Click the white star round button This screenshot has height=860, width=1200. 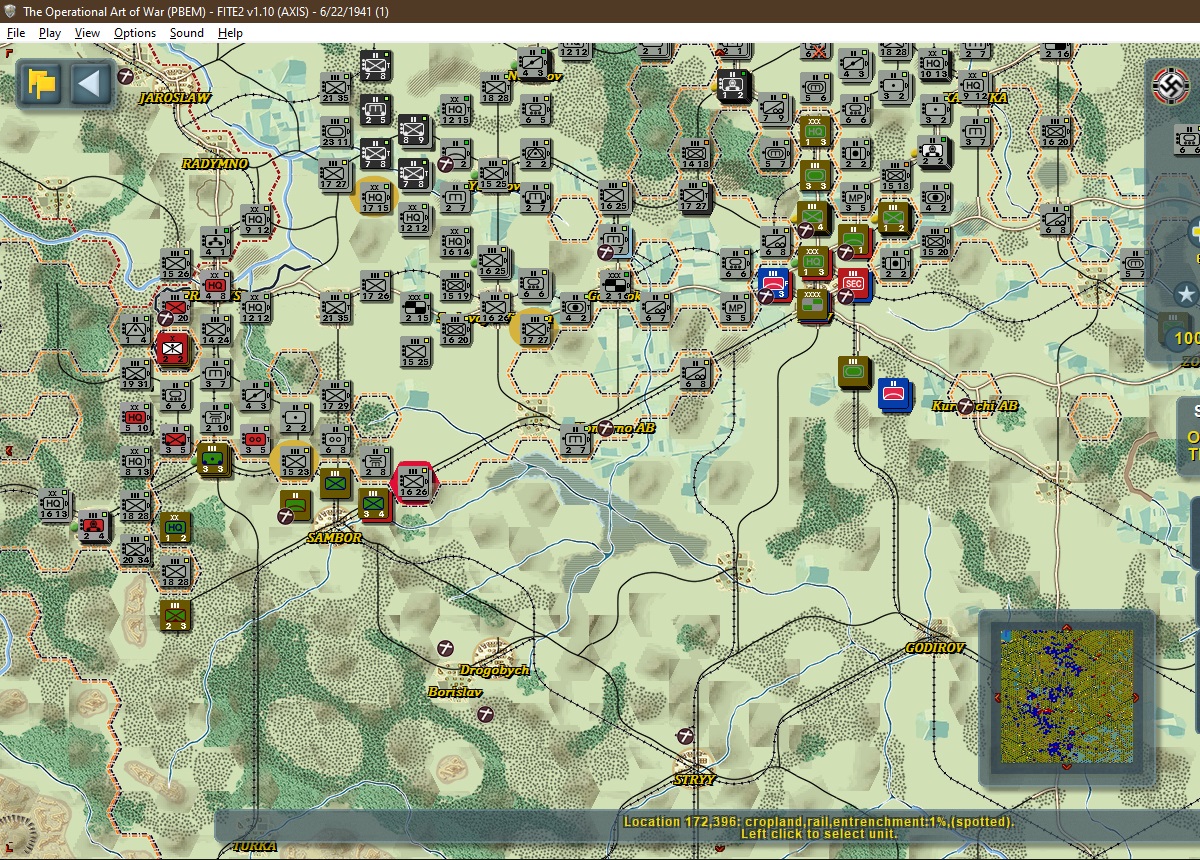point(1186,294)
